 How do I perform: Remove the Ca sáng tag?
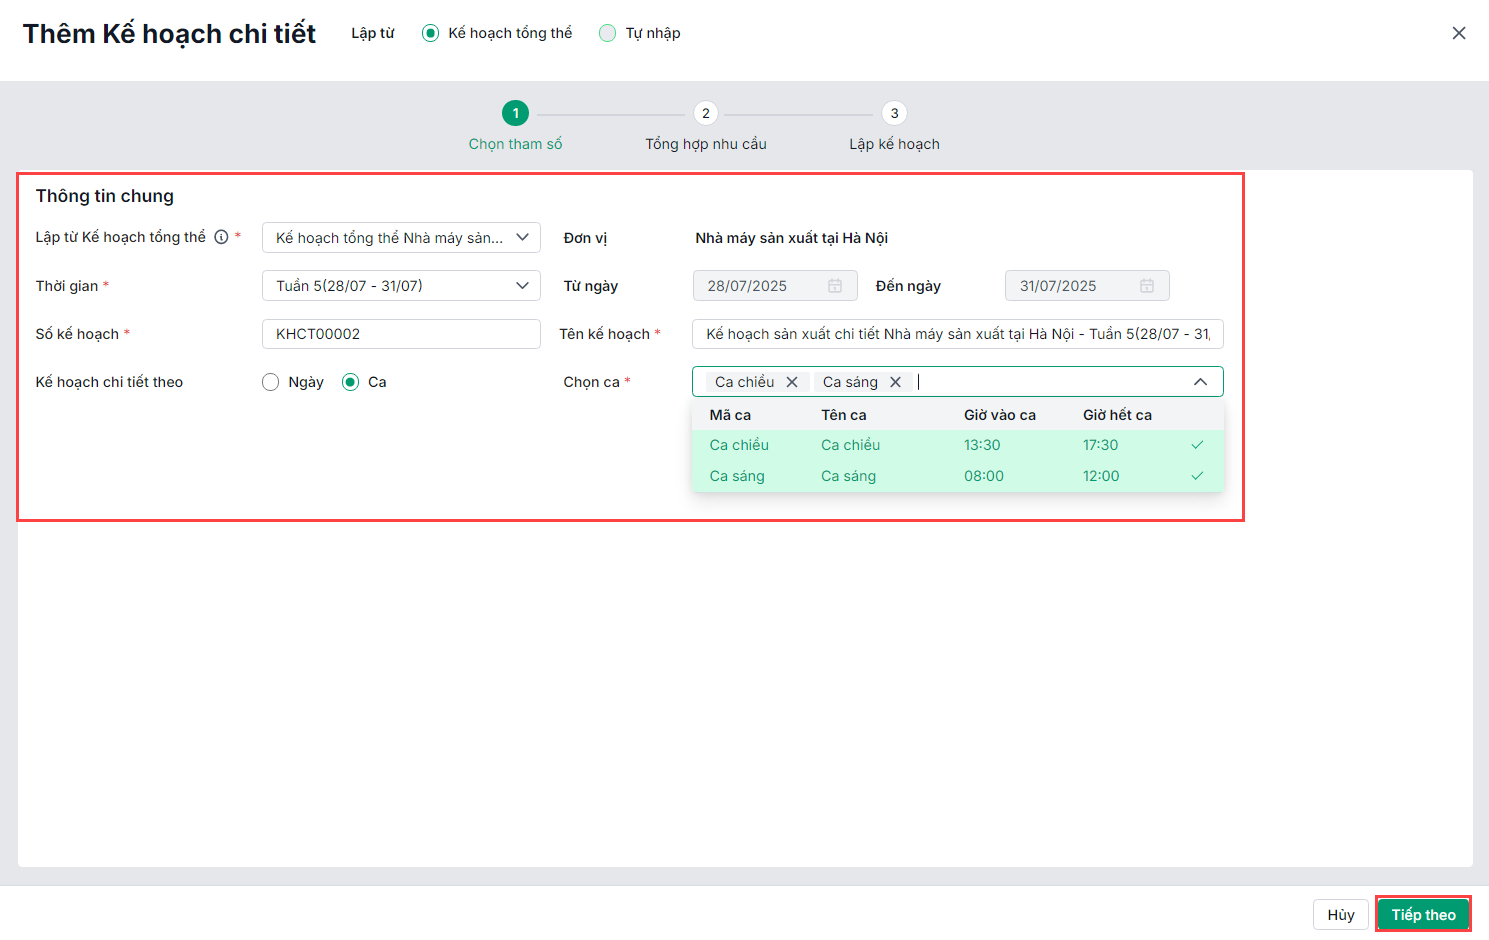(896, 382)
